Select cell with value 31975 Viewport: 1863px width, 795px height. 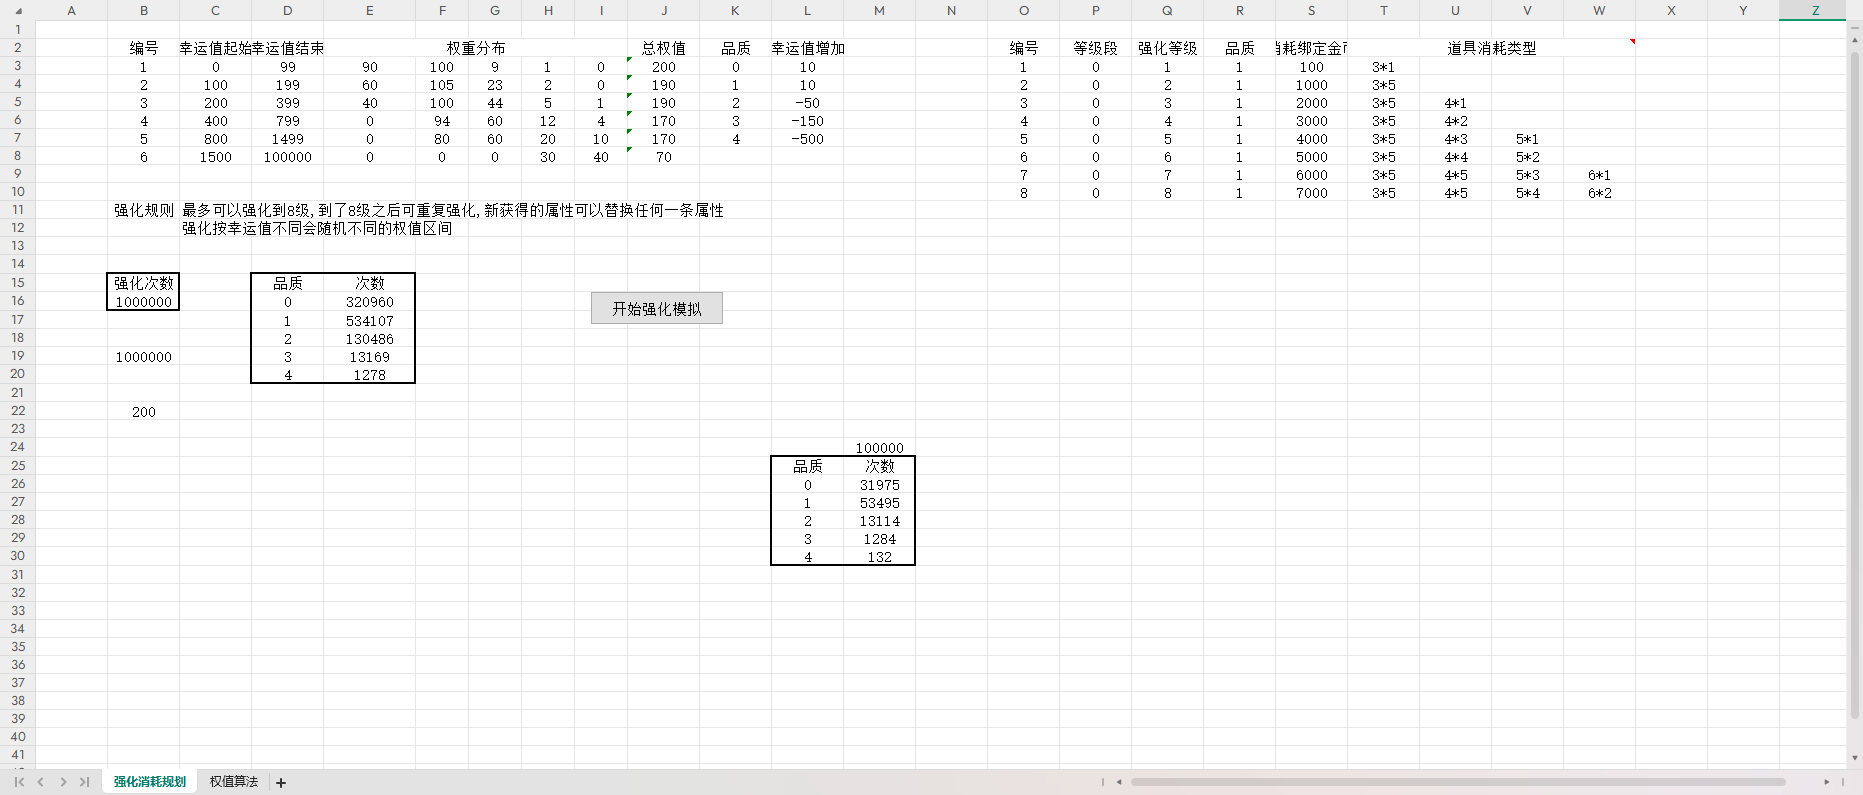pyautogui.click(x=879, y=485)
